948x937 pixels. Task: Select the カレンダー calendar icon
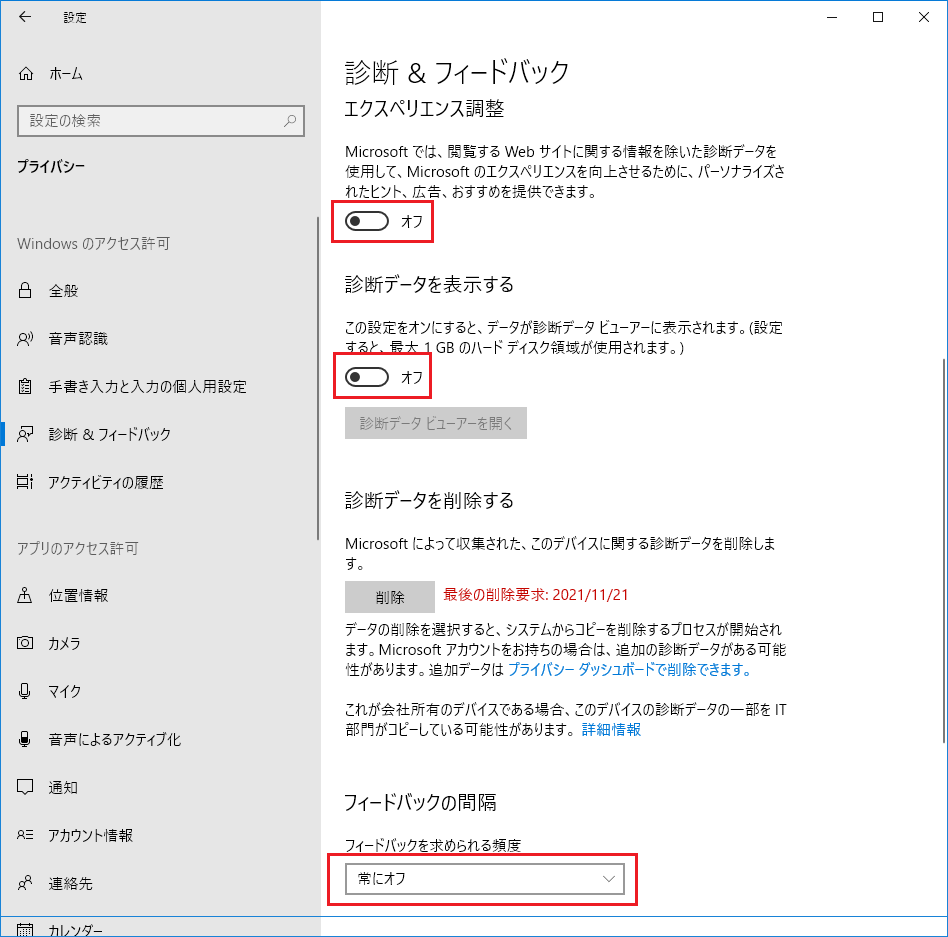[25, 930]
